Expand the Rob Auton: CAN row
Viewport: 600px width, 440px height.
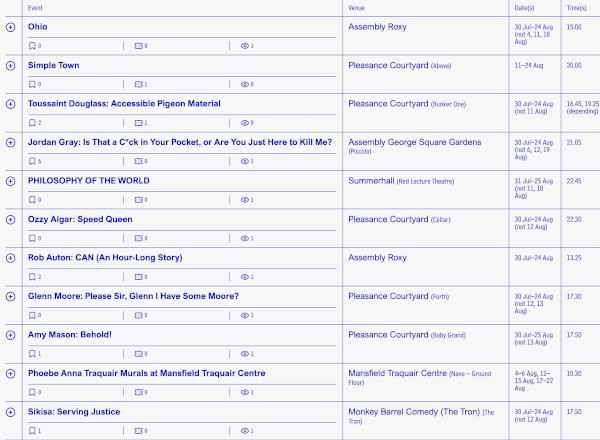point(11,258)
